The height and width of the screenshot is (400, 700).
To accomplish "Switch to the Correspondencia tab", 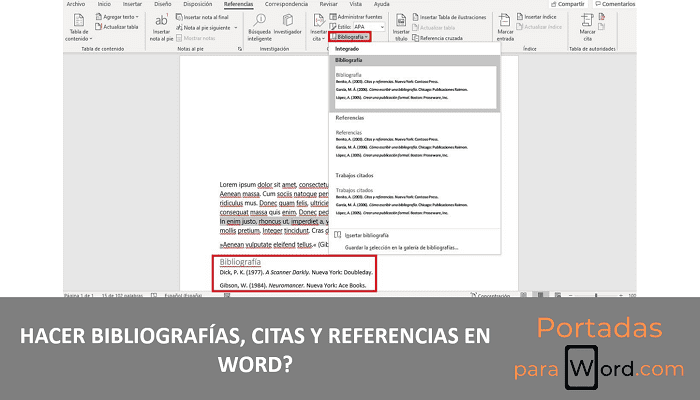I will (x=286, y=4).
